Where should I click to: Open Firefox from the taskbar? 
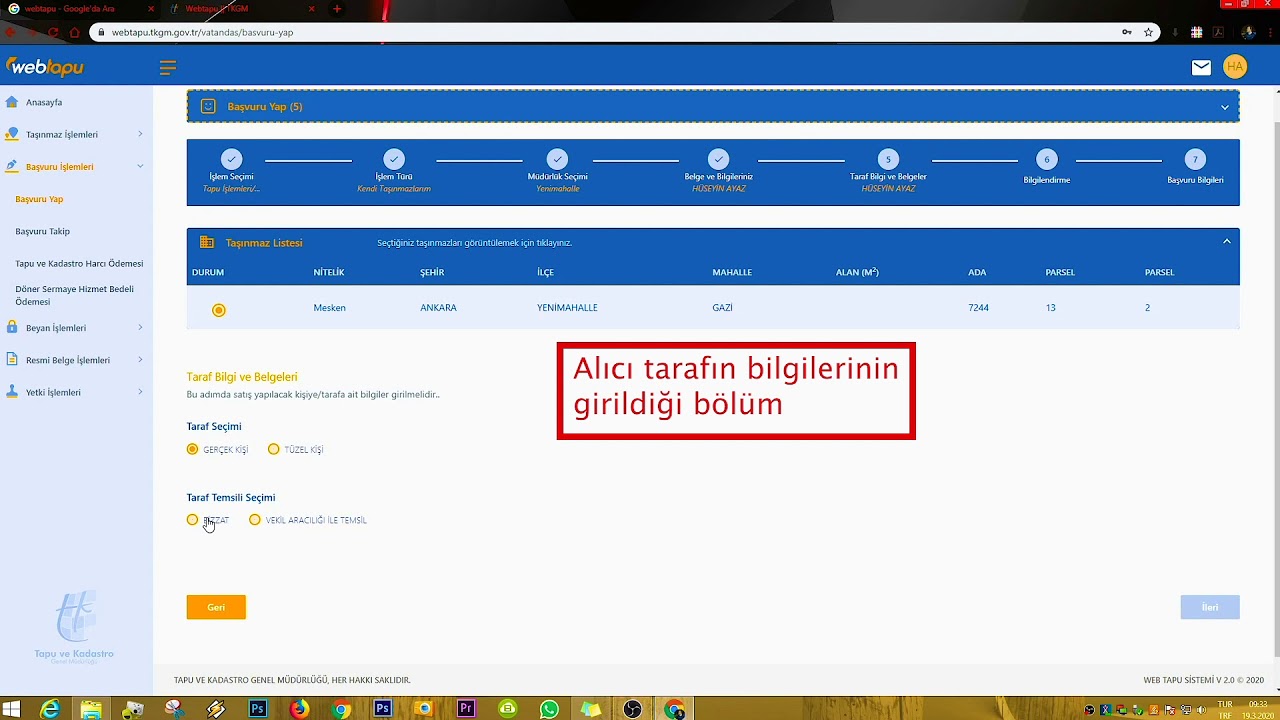pyautogui.click(x=299, y=709)
